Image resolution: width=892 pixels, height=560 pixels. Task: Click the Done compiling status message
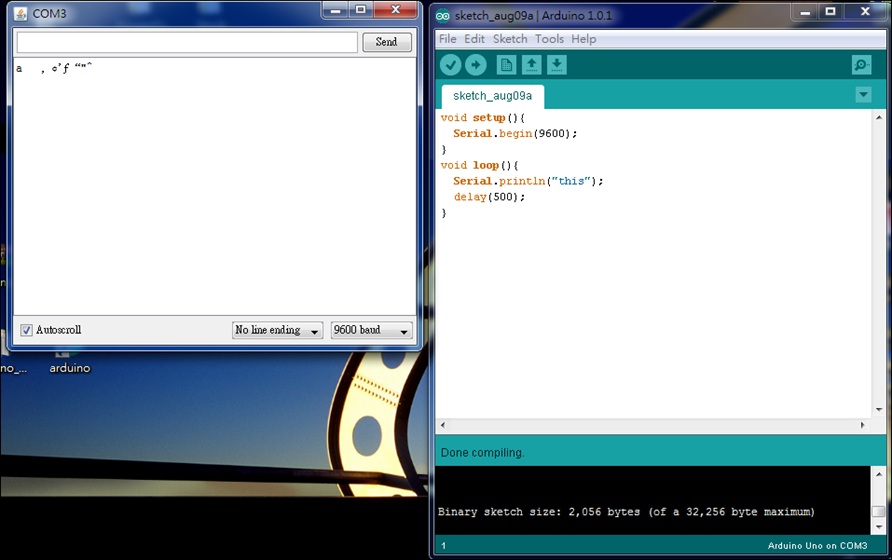pos(482,453)
